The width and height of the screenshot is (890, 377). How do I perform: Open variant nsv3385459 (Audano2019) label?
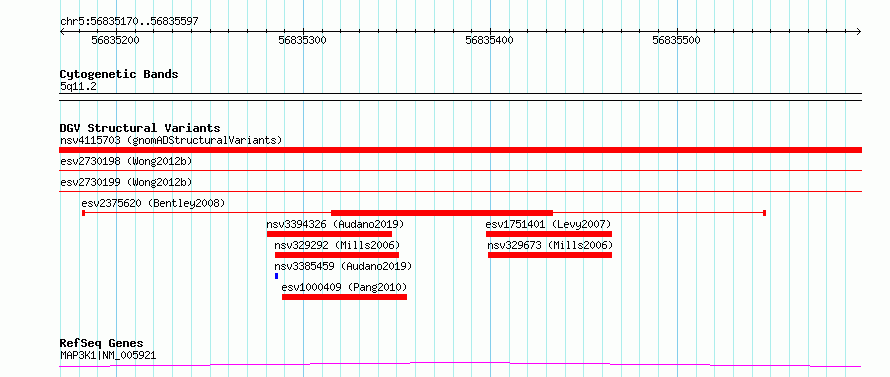coord(343,266)
